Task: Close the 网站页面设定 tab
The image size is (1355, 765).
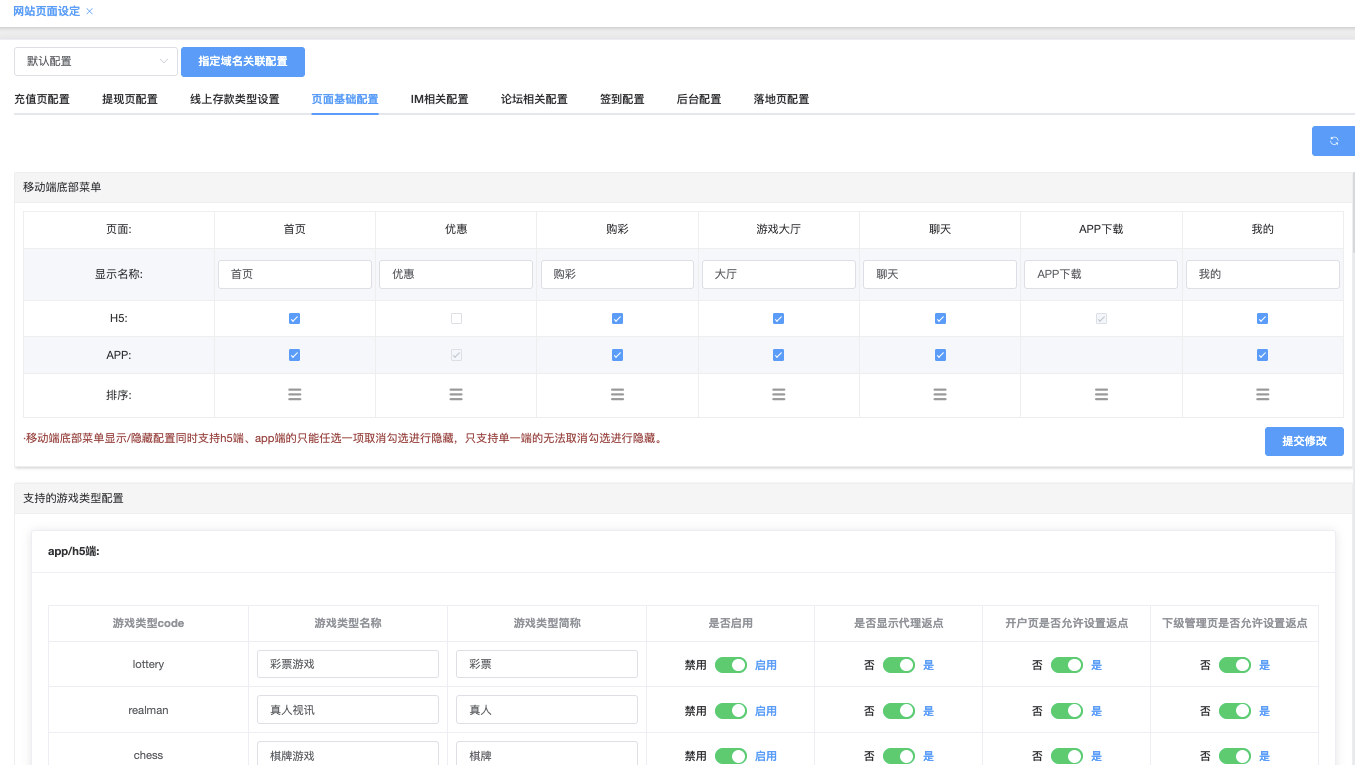Action: (x=90, y=11)
